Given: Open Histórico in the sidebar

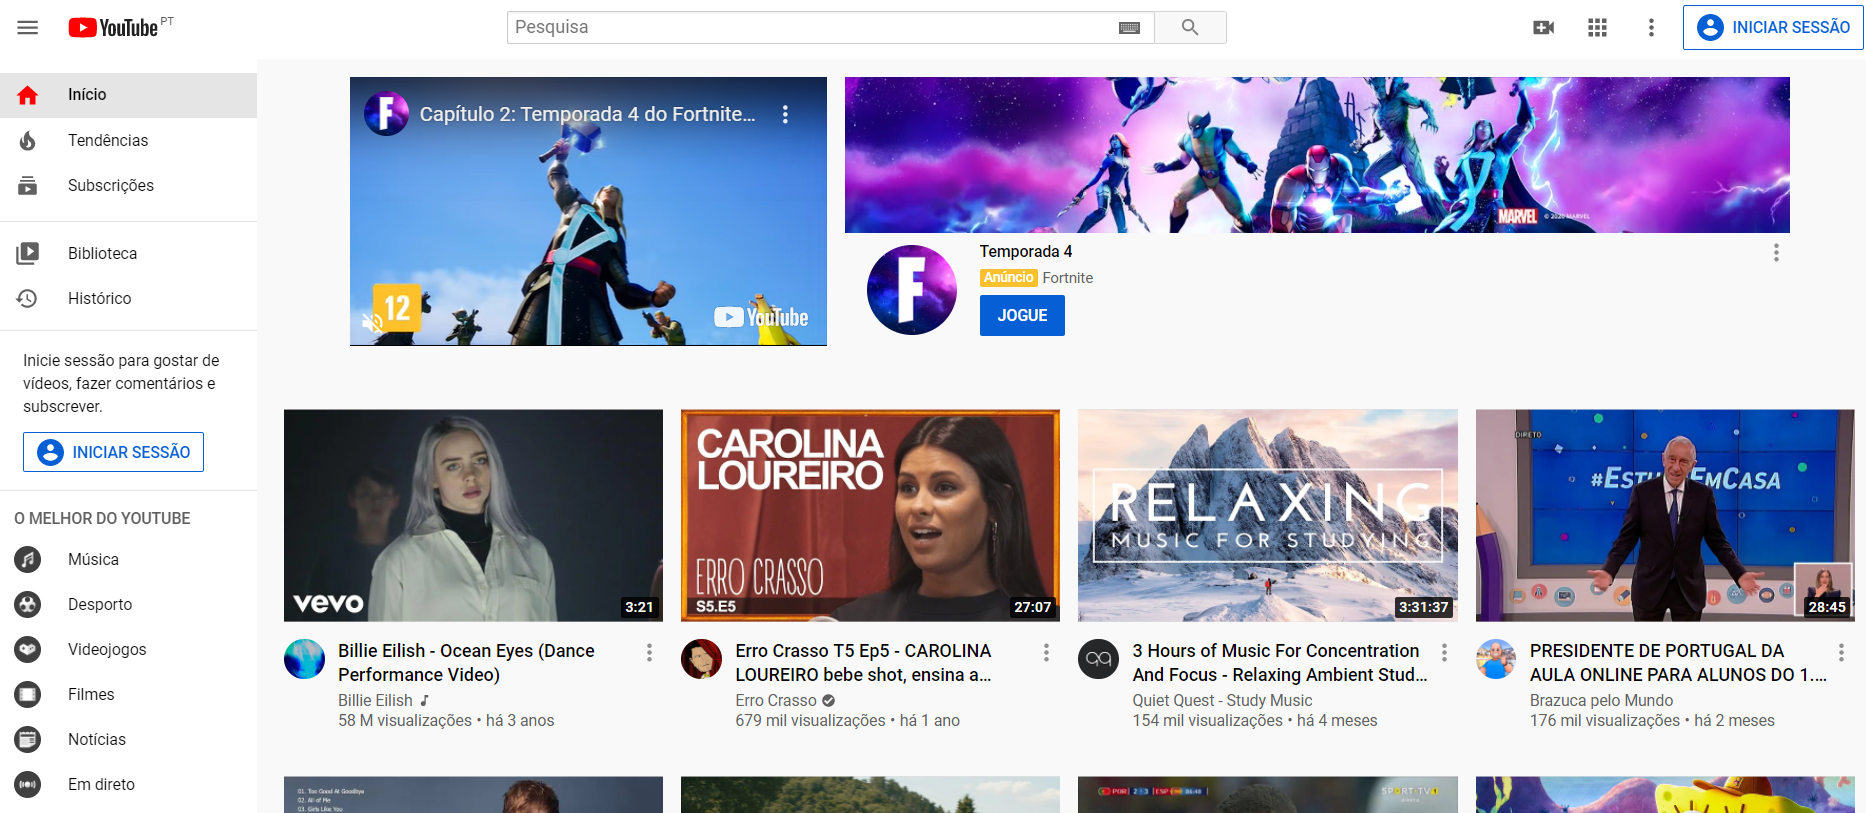Looking at the screenshot, I should click(128, 298).
